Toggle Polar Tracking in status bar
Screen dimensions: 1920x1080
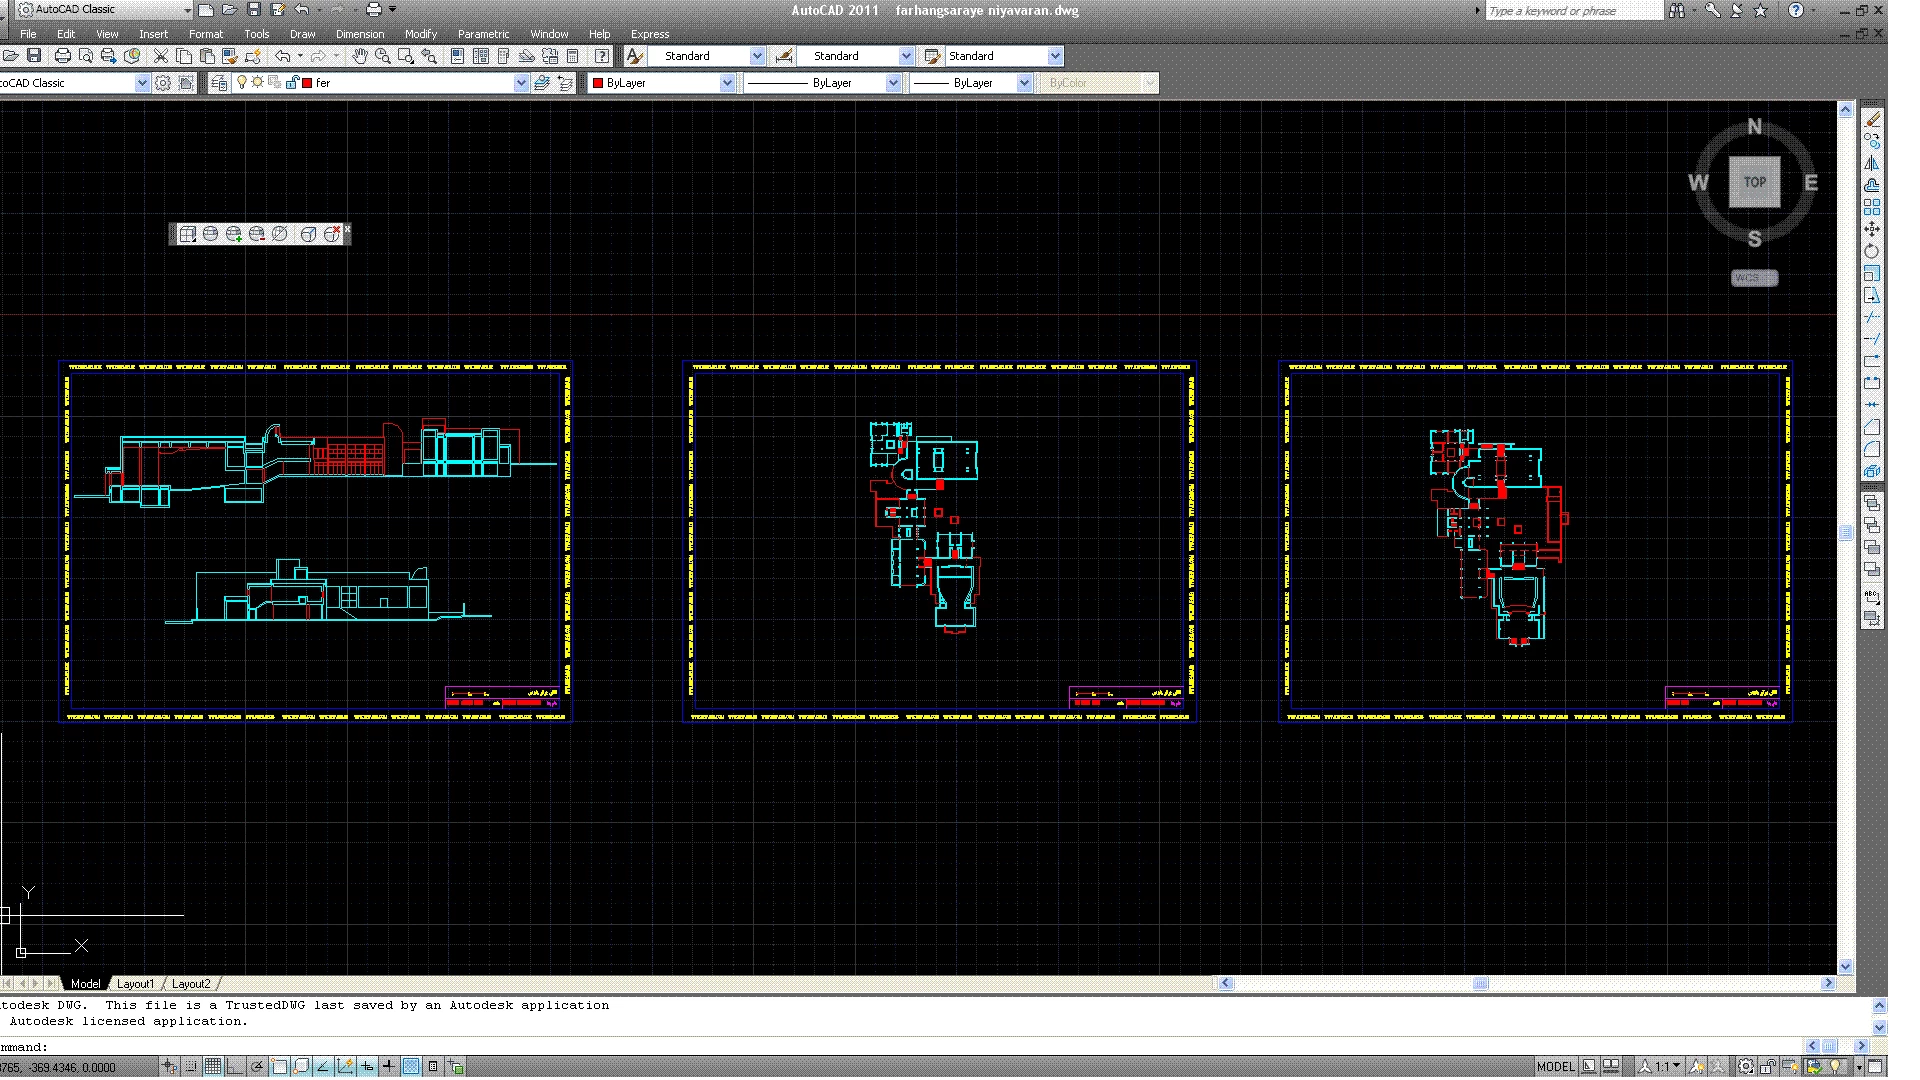[257, 1067]
